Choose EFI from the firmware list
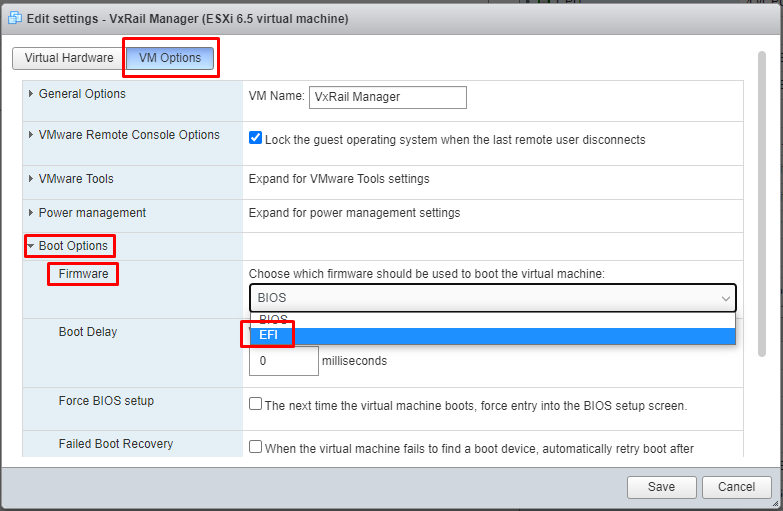The image size is (783, 511). pyautogui.click(x=269, y=335)
